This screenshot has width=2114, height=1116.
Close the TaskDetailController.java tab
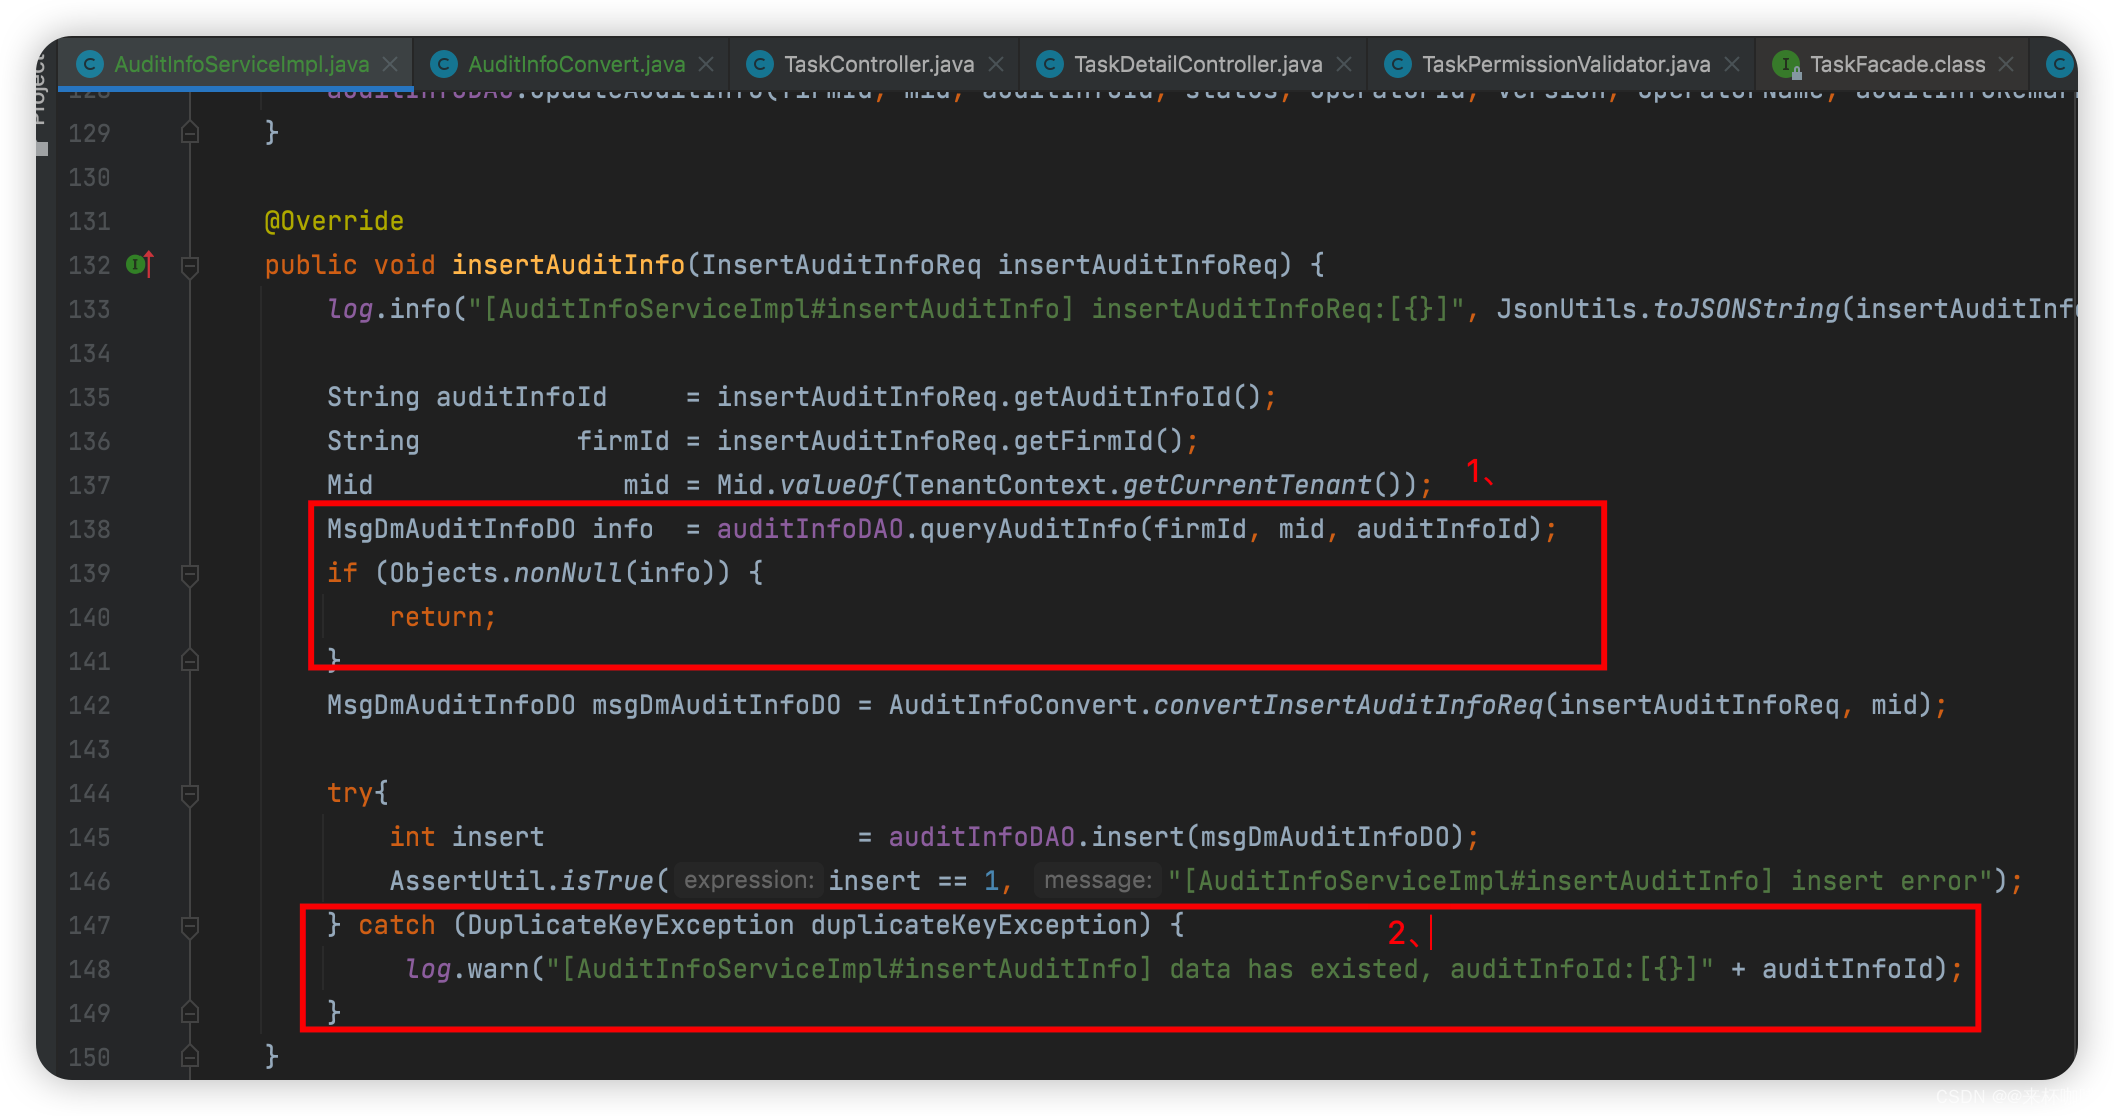tap(1344, 64)
